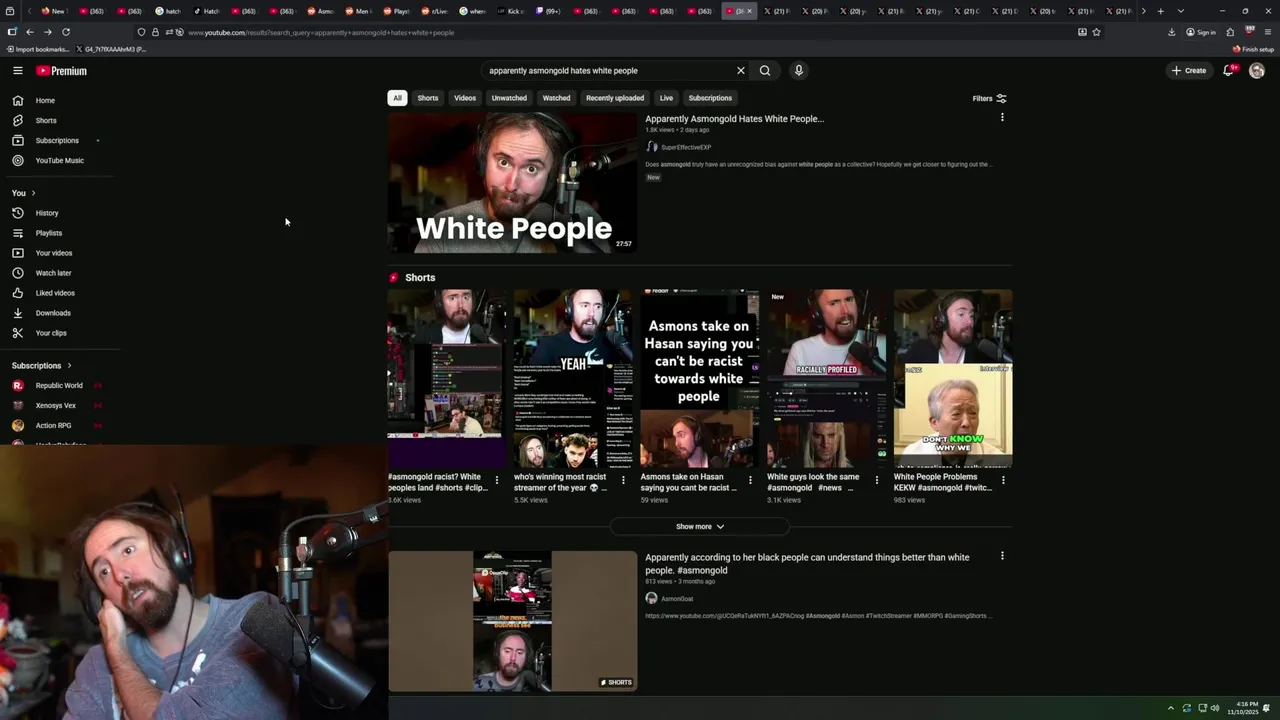This screenshot has height=720, width=1280.
Task: Select the All filter chip
Action: (x=397, y=98)
